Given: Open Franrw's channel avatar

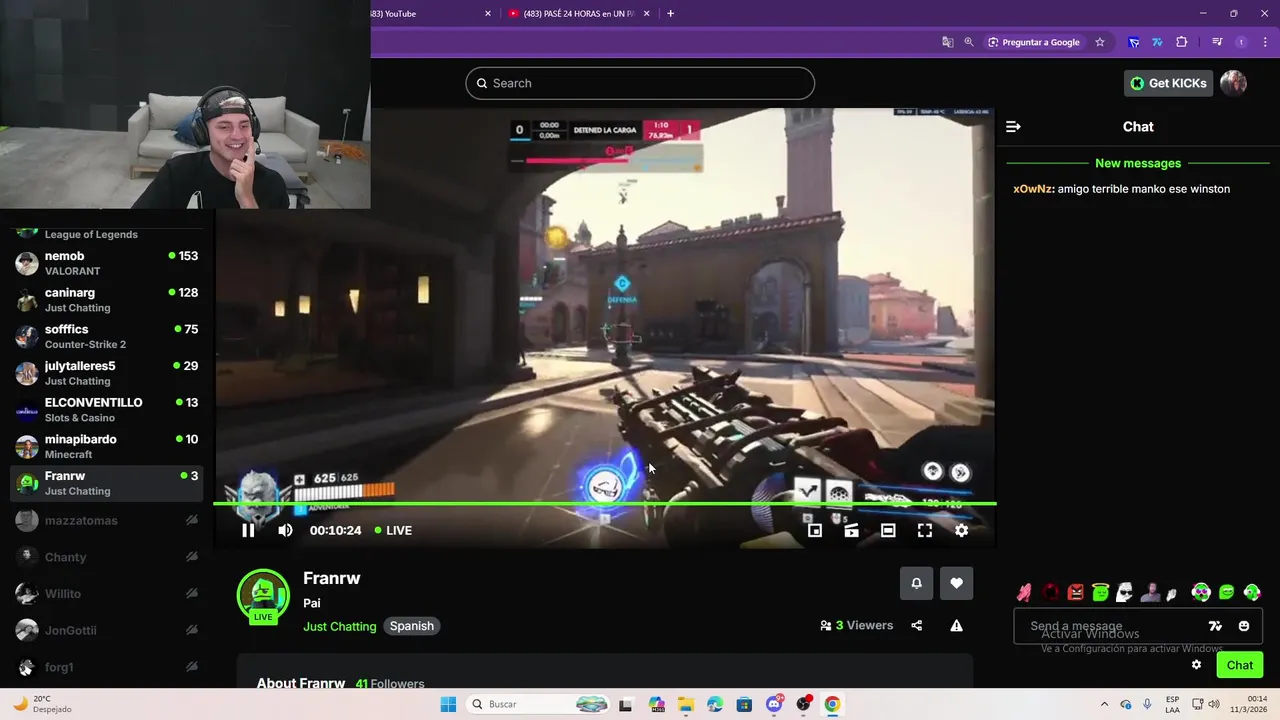Looking at the screenshot, I should [x=263, y=595].
